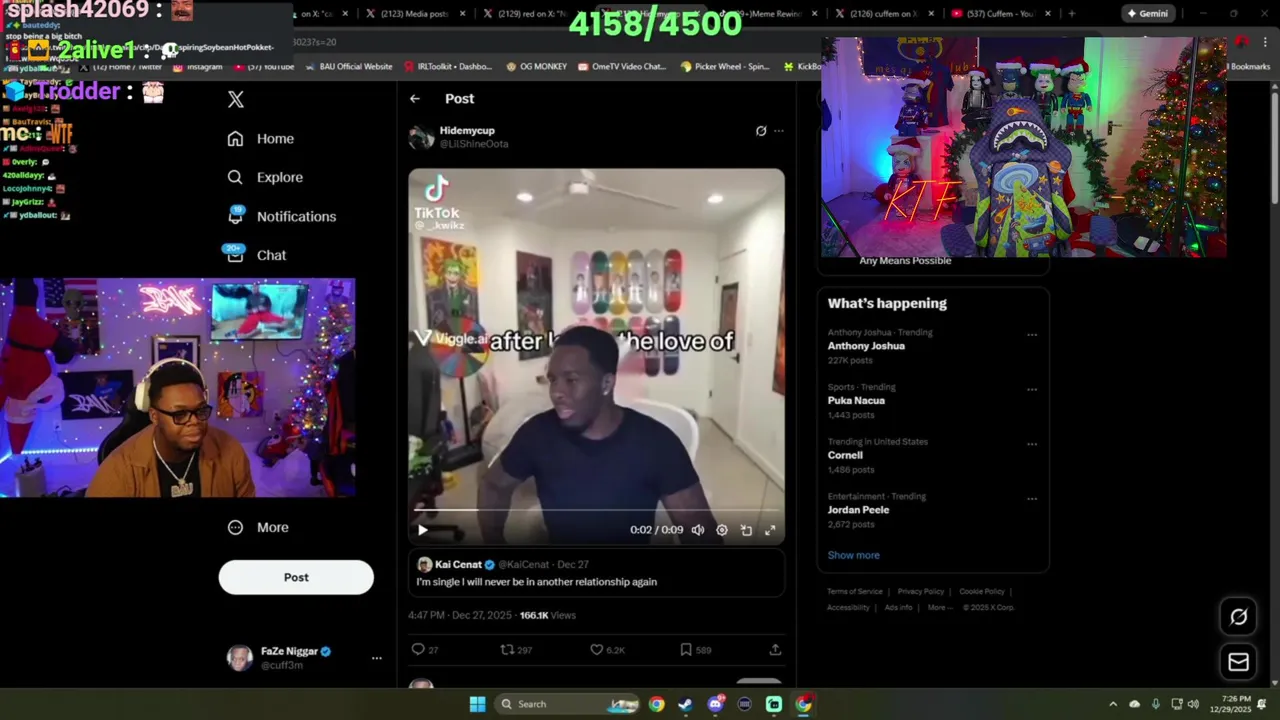Open the More menu in sidebar
This screenshot has width=1280, height=720.
258,527
